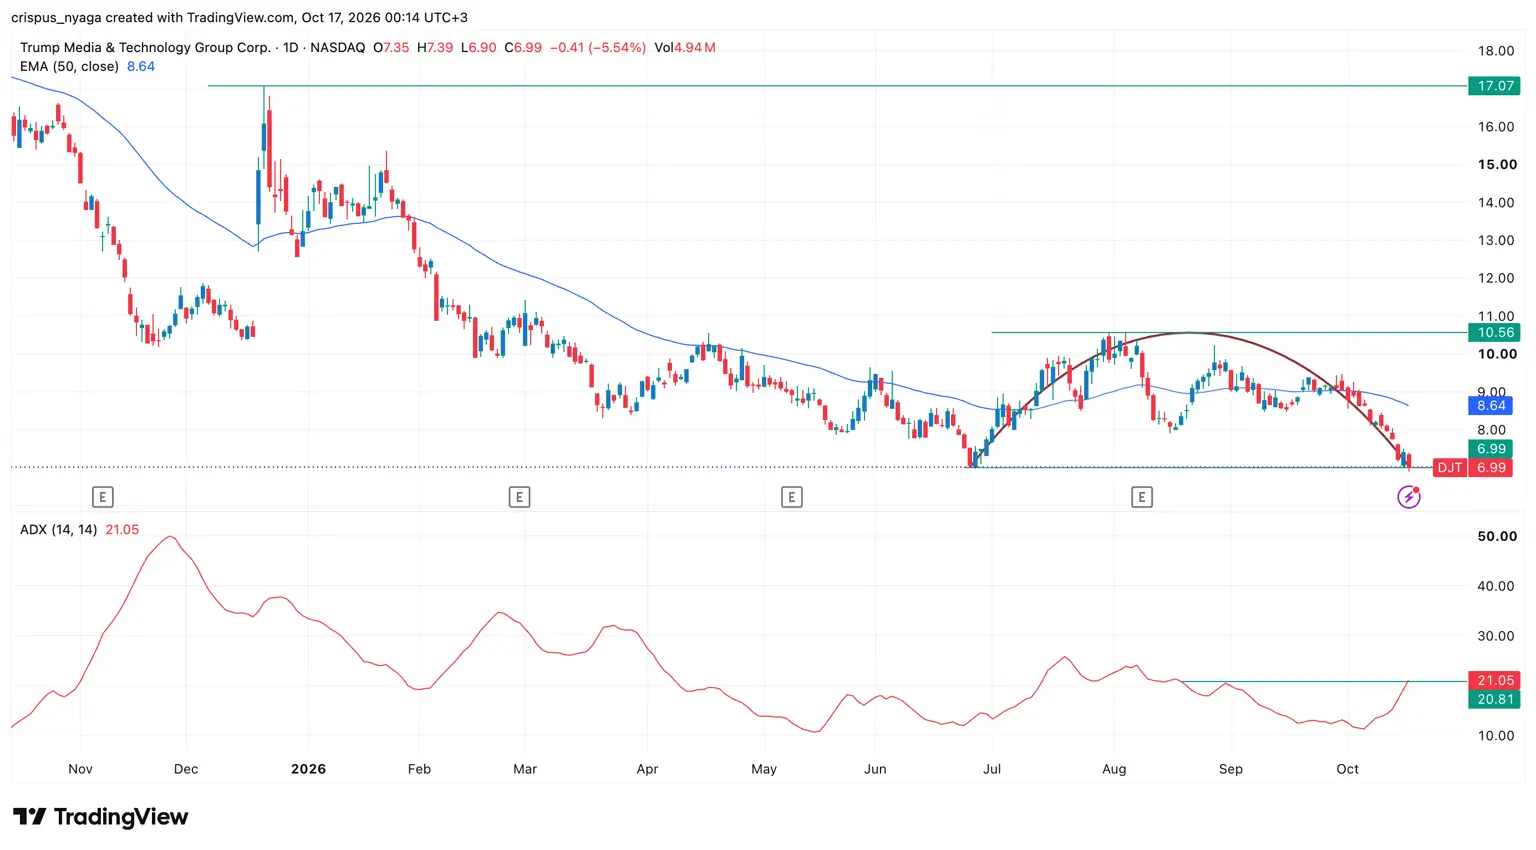Click the NASDAQ exchange label
This screenshot has height=850, width=1536.
pyautogui.click(x=338, y=47)
